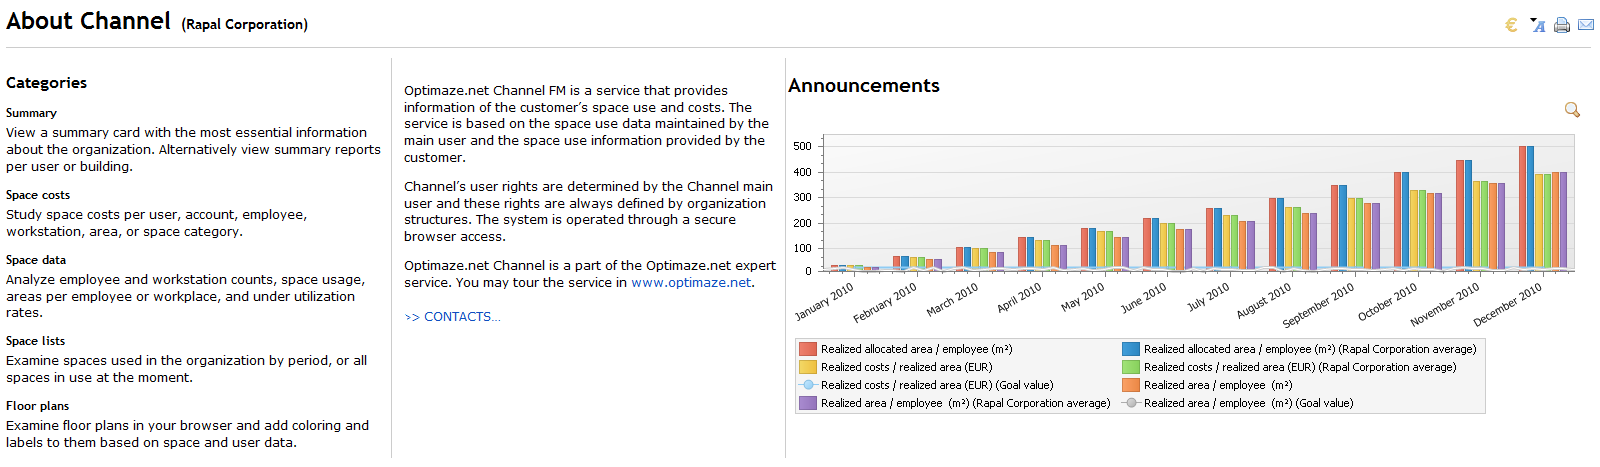Click green Realized costs average legend swatch
This screenshot has width=1600, height=467.
1131,367
